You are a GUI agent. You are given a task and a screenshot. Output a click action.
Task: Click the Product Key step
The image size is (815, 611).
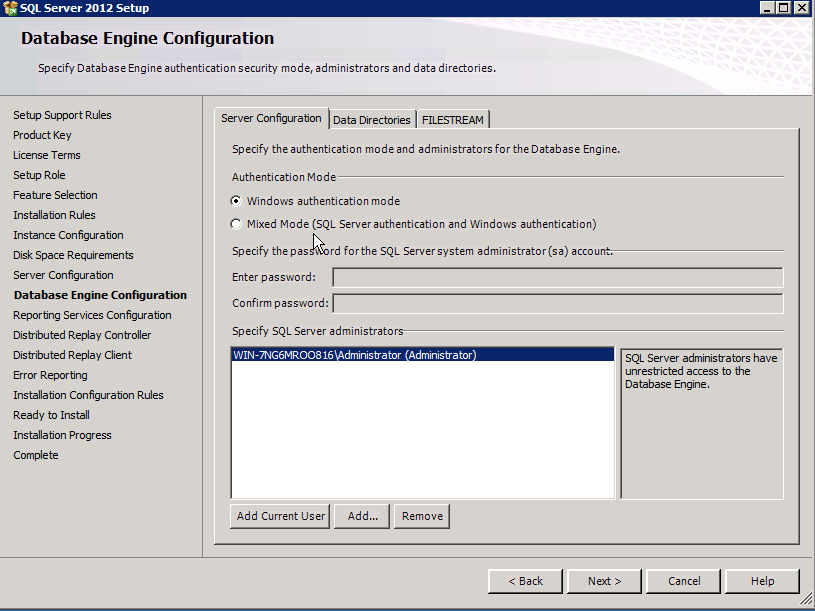[x=42, y=135]
